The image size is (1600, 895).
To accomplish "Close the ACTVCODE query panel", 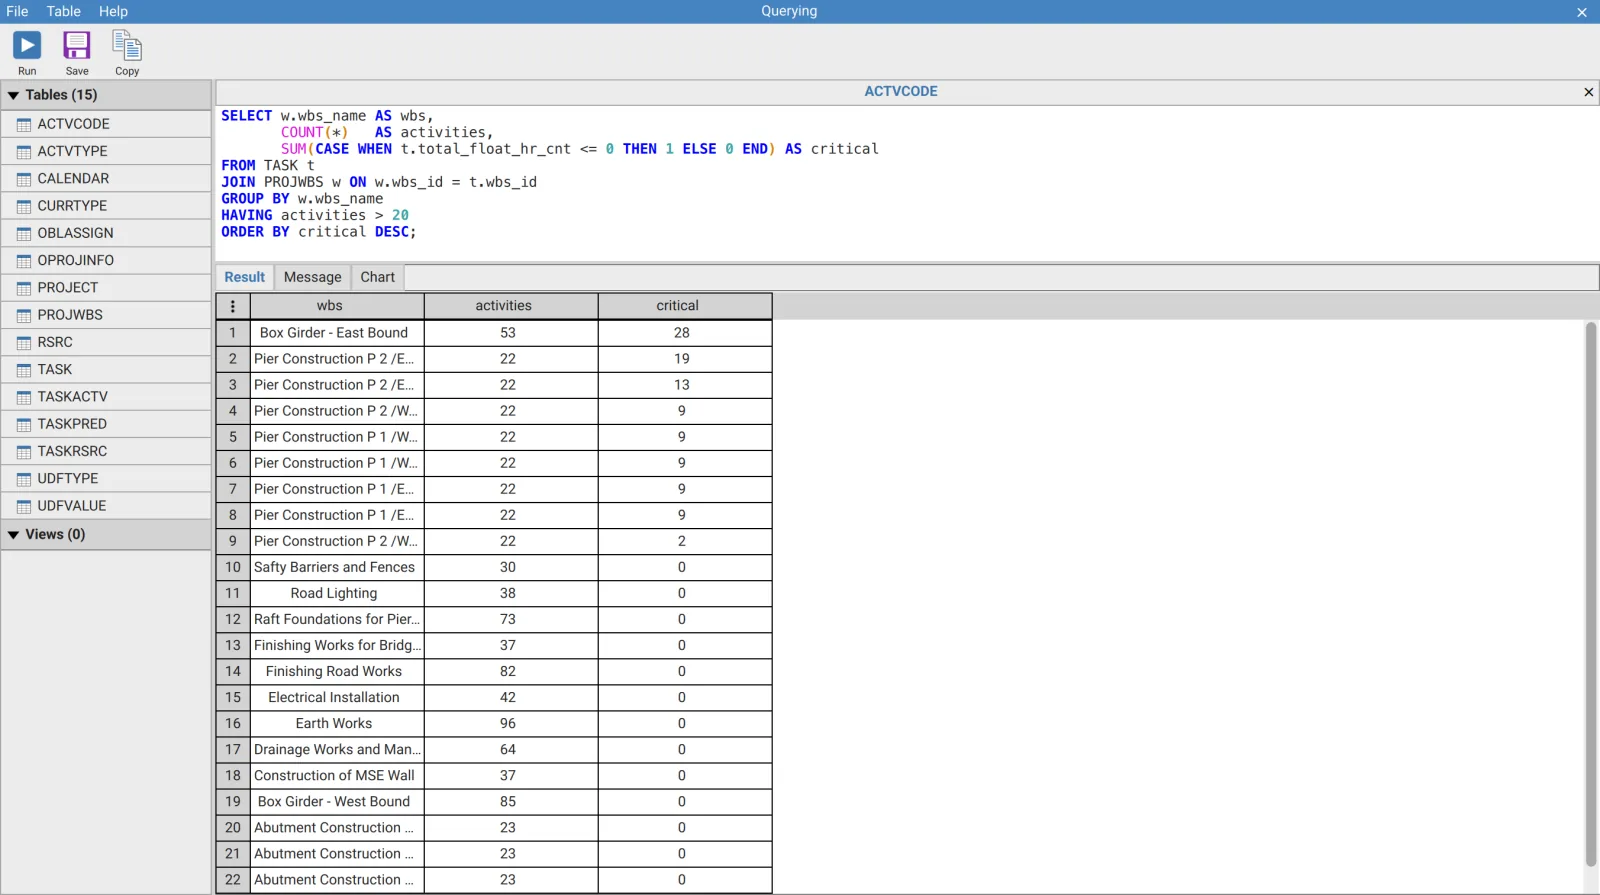I will (1588, 92).
